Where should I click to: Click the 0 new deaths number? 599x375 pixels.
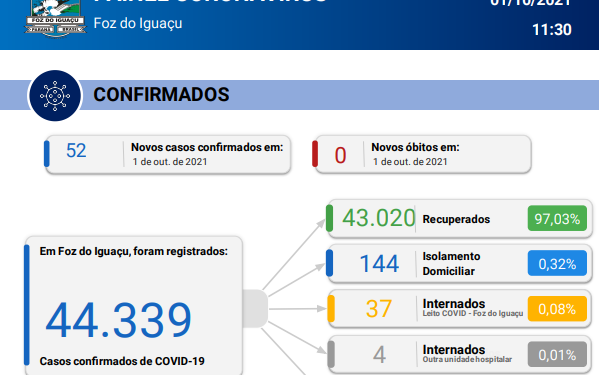click(x=340, y=155)
